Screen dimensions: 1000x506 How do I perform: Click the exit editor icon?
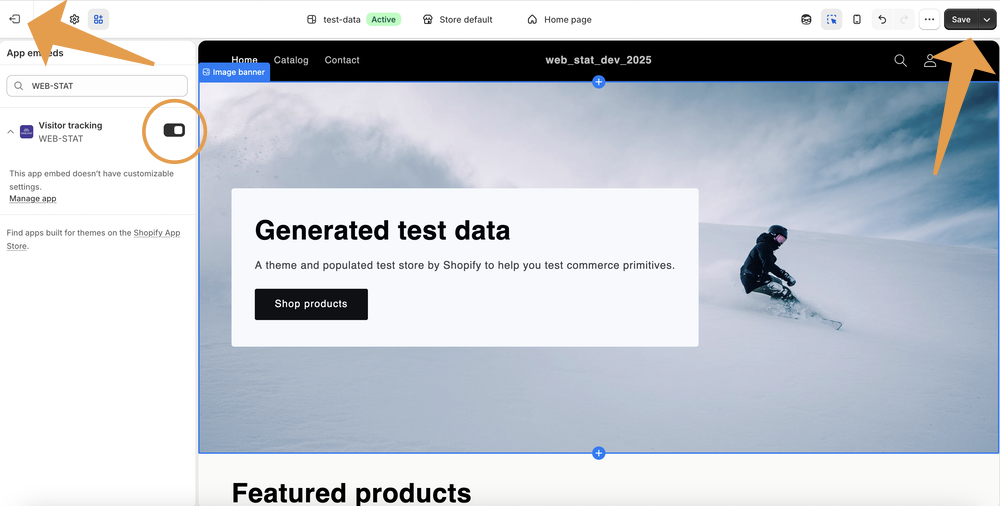tap(15, 19)
